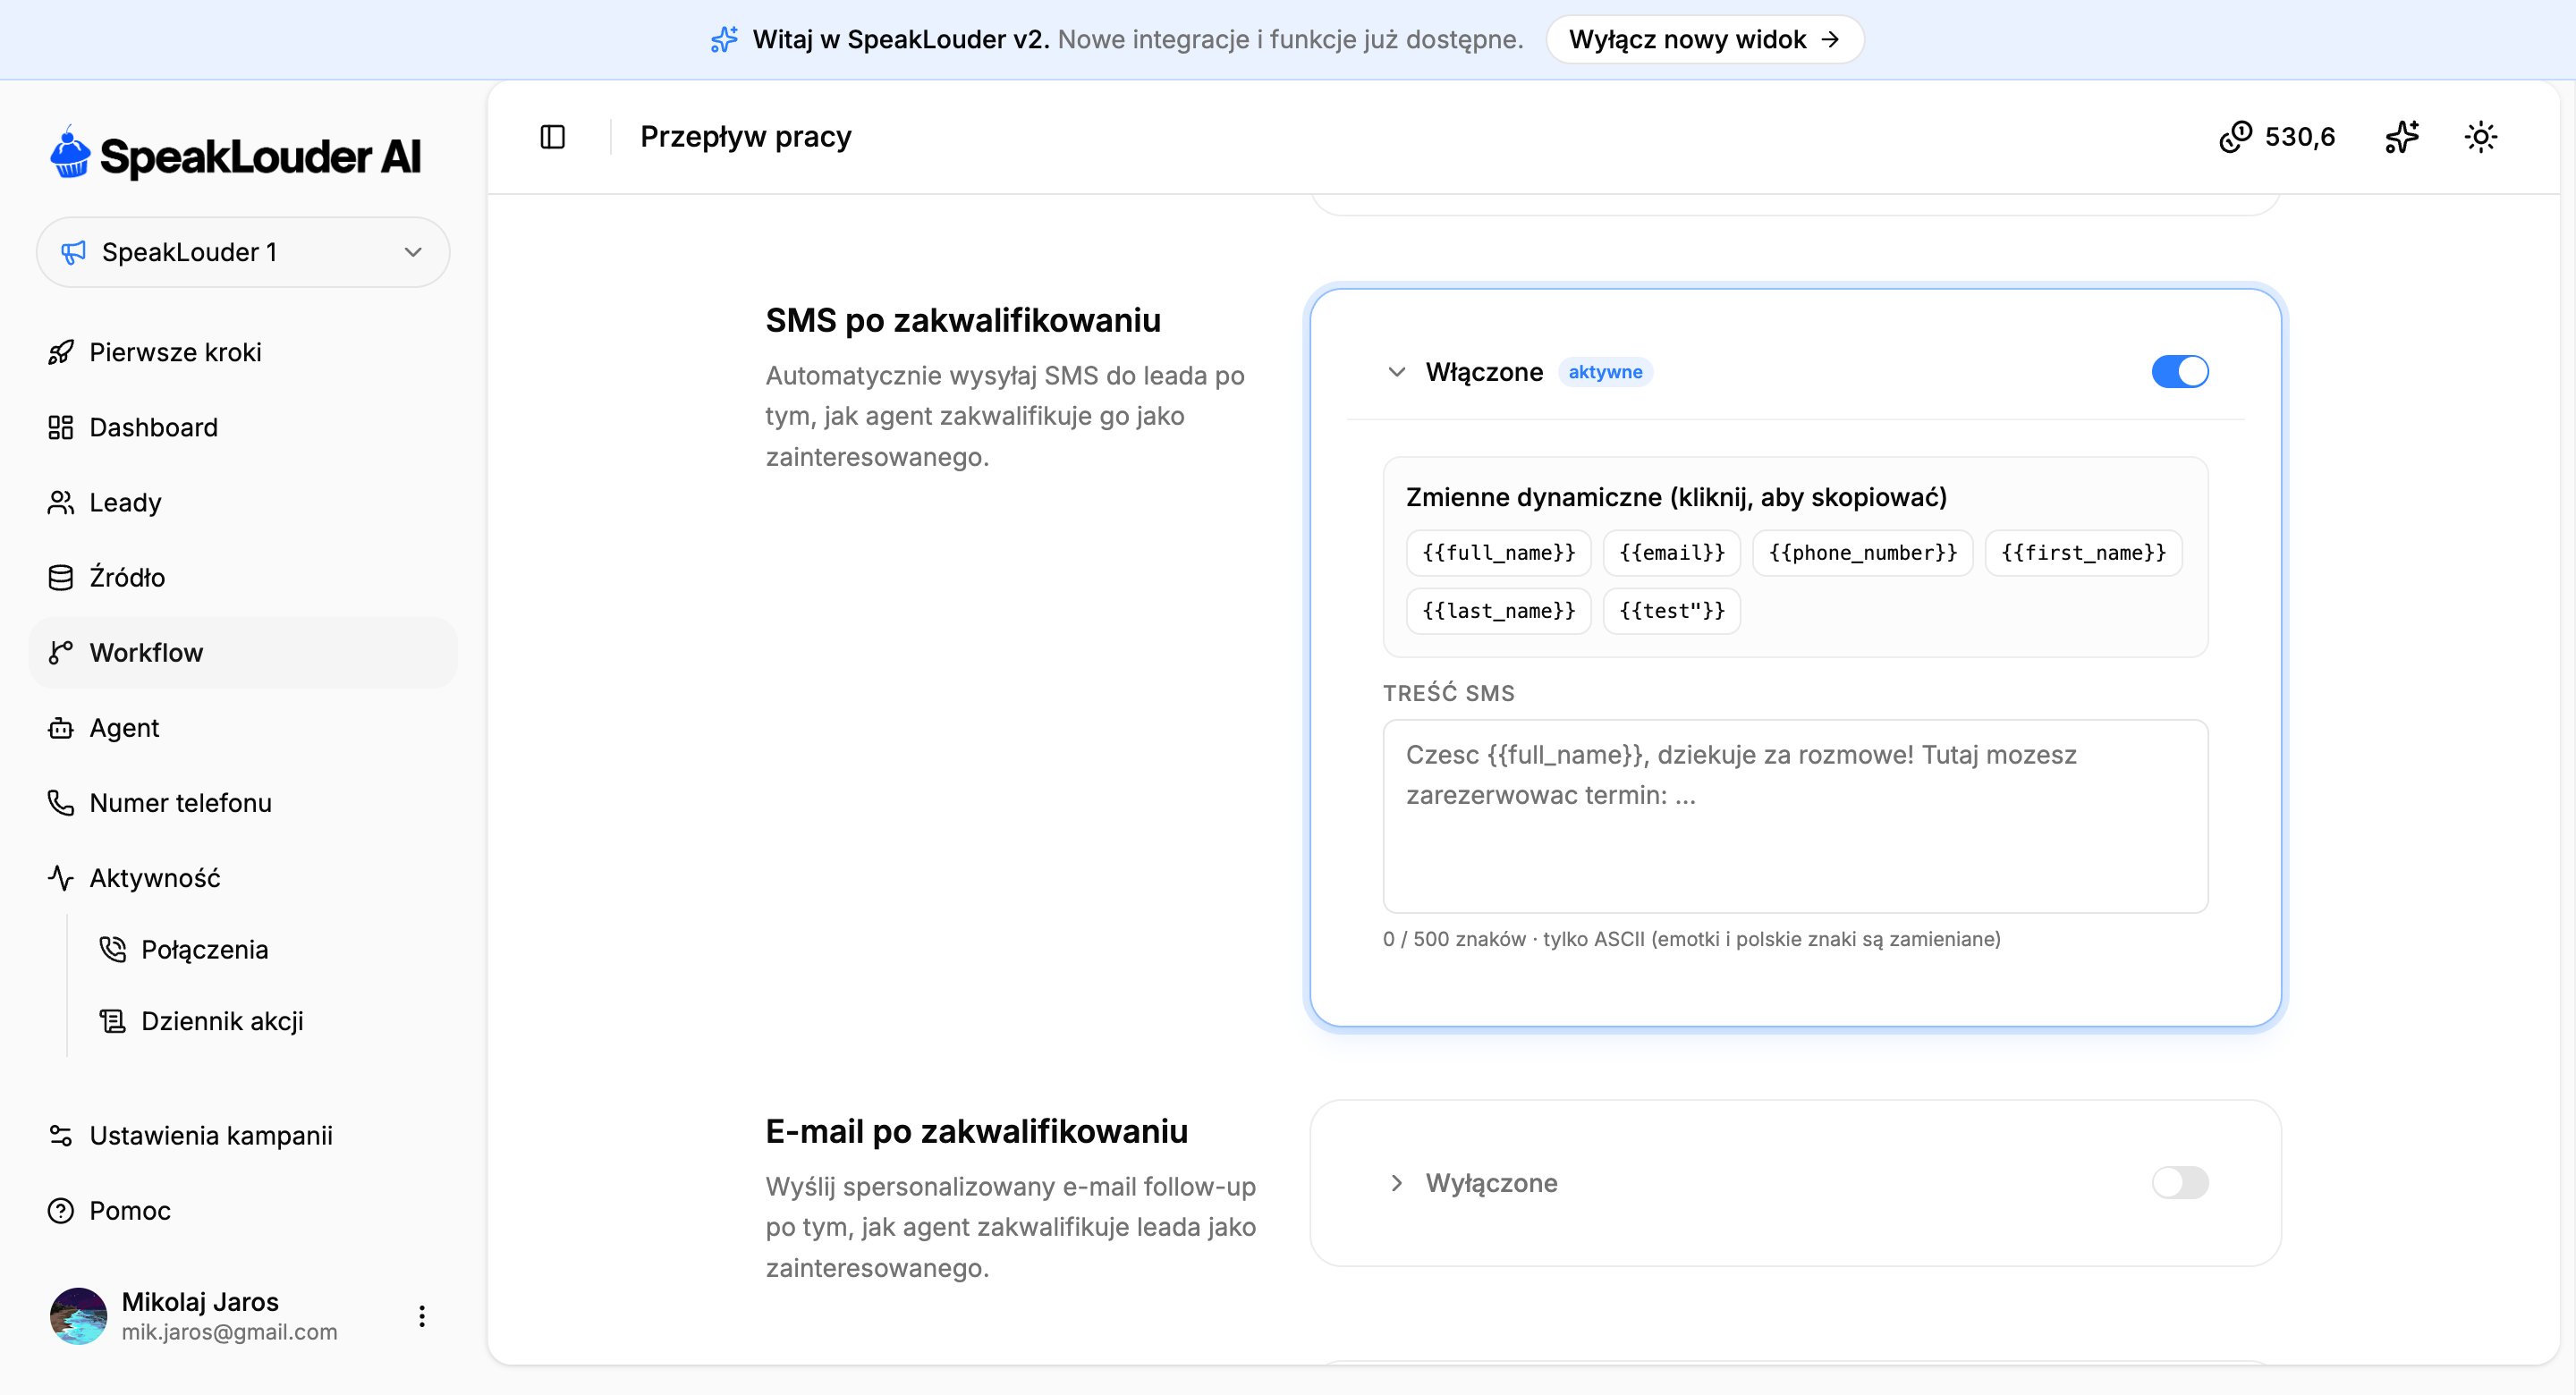Screen dimensions: 2576x1395
Task: Go to Pierwsze kroki
Action: coord(243,353)
